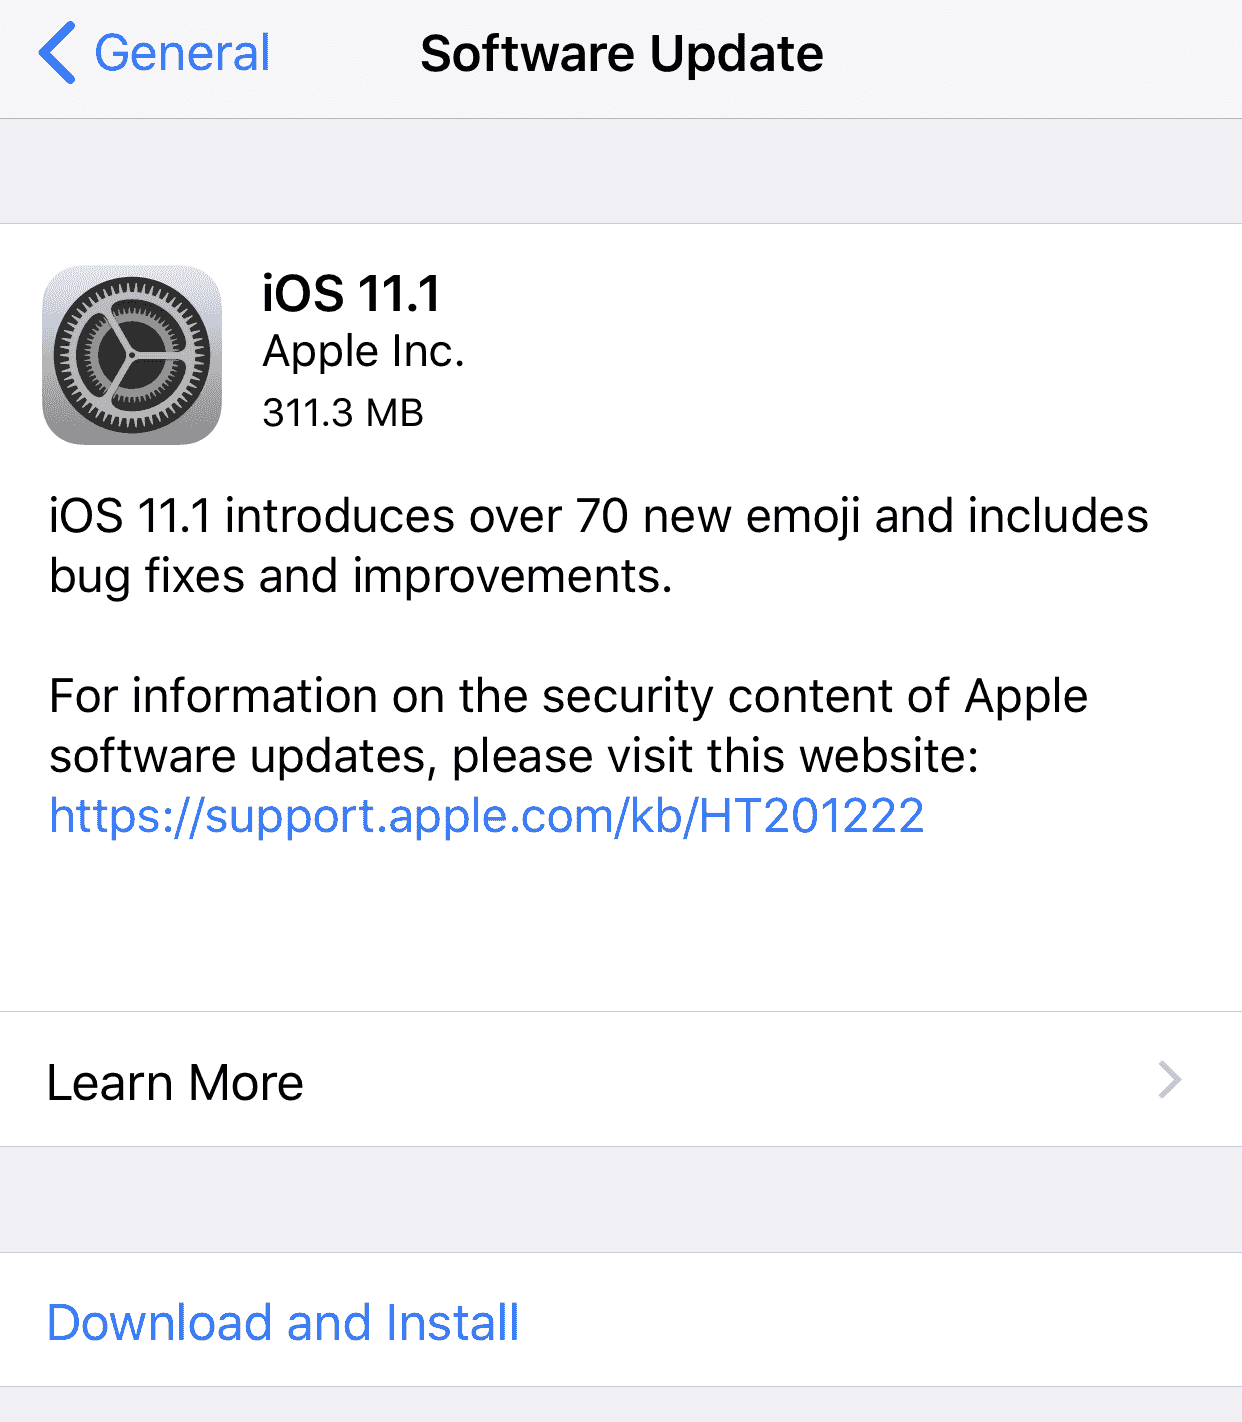The height and width of the screenshot is (1422, 1242).
Task: Tap the Learn More disclosure chevron
Action: click(x=1169, y=1080)
